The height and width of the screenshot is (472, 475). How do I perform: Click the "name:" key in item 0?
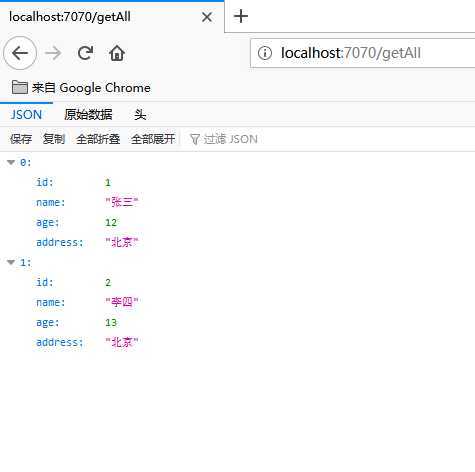coord(50,202)
